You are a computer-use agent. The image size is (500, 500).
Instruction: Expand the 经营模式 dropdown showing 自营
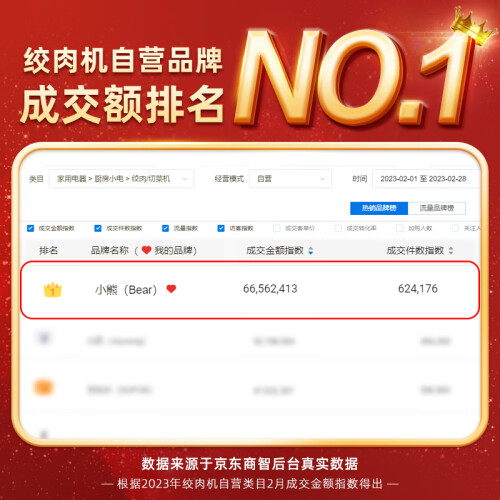coord(290,179)
